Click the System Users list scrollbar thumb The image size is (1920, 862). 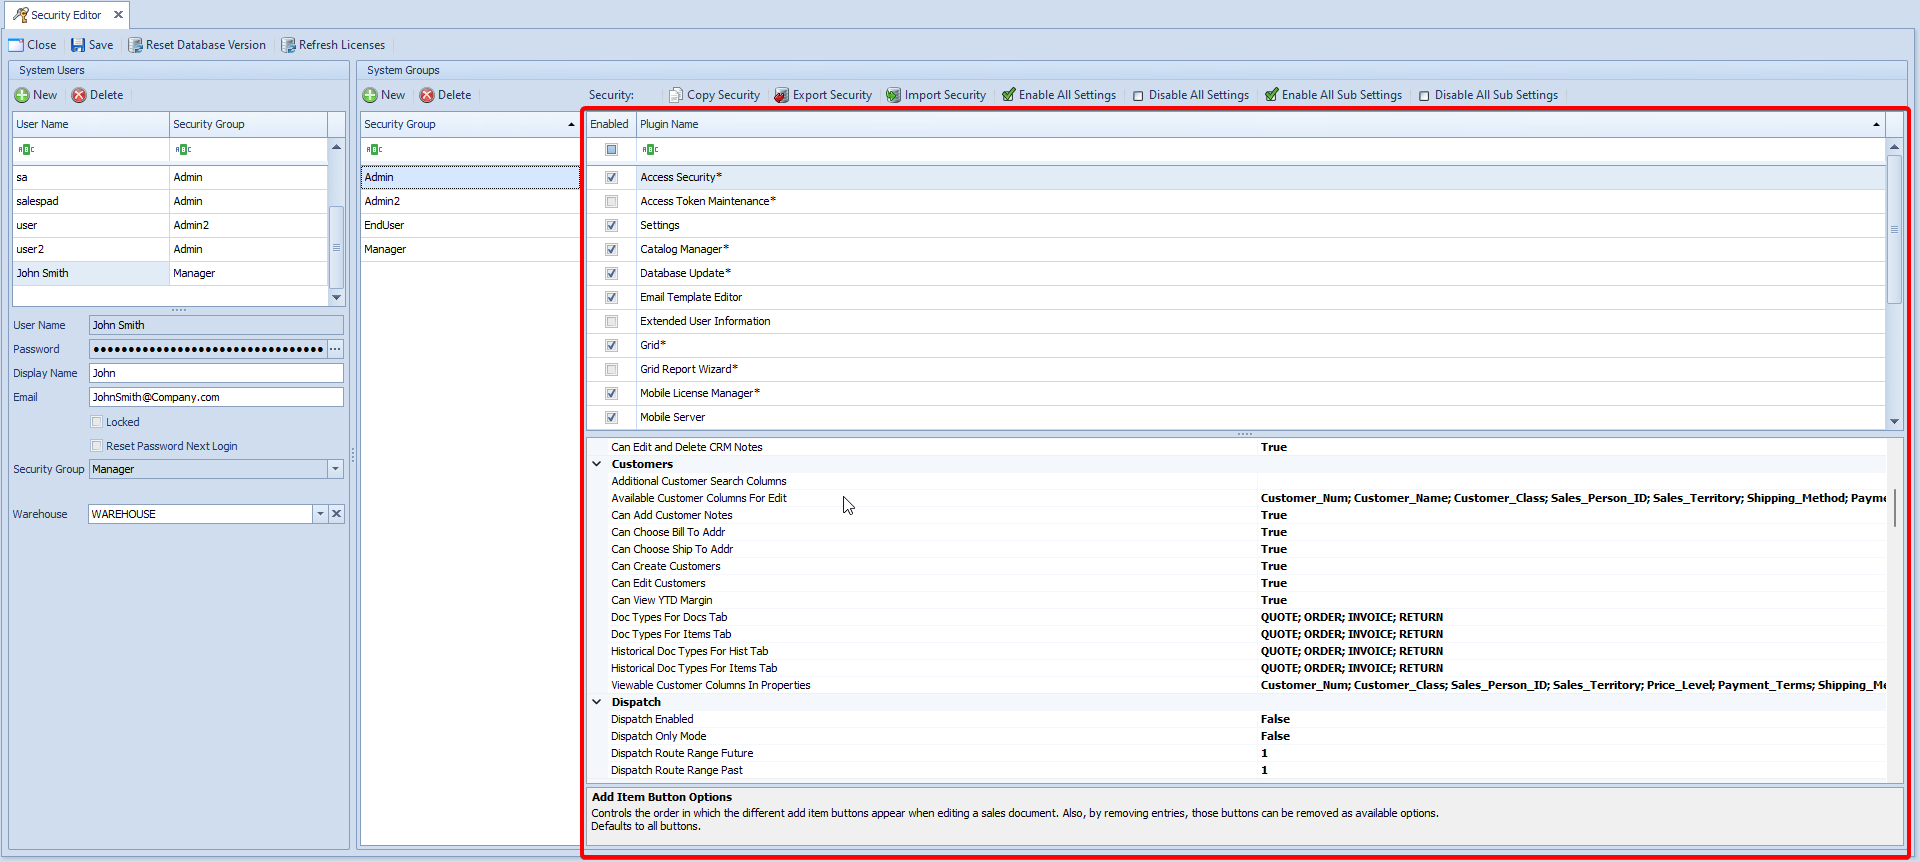(x=336, y=247)
